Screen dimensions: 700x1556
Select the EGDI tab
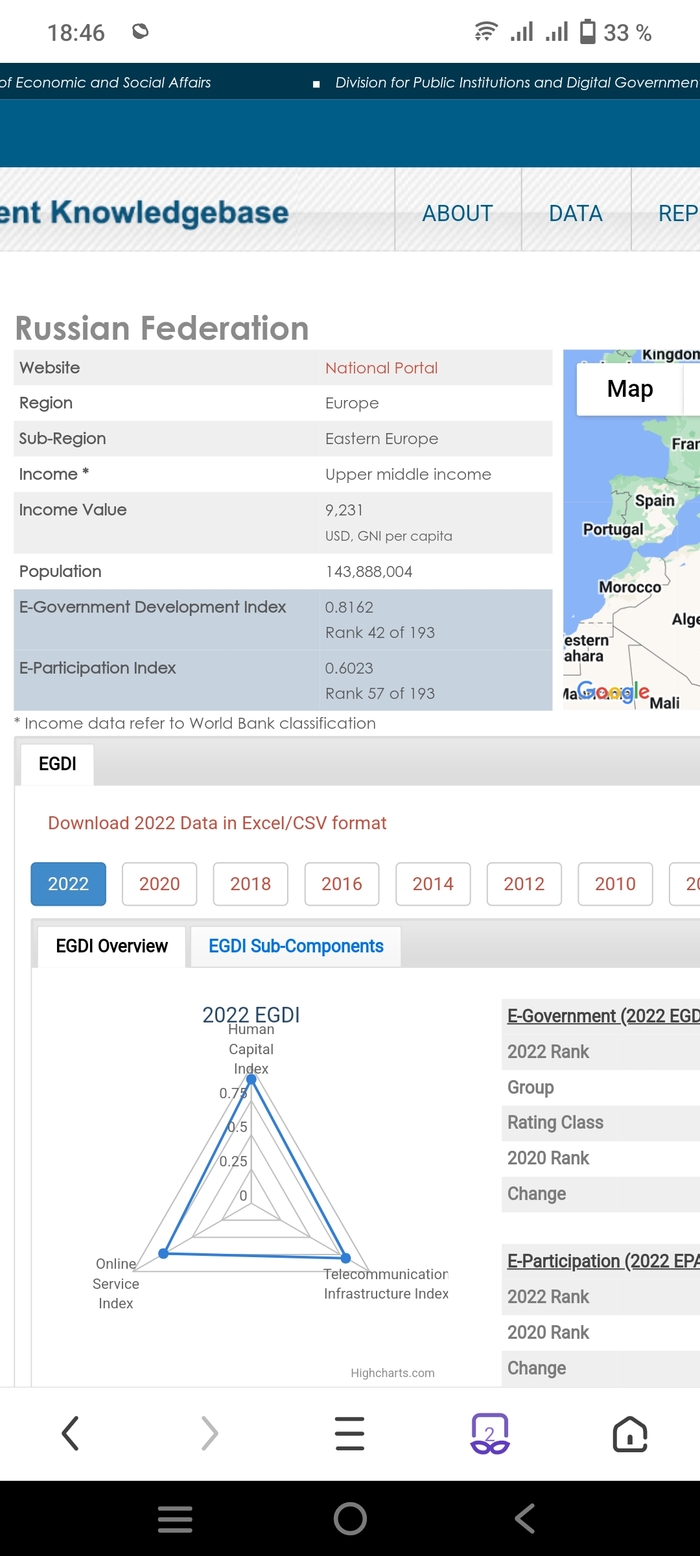pos(57,764)
